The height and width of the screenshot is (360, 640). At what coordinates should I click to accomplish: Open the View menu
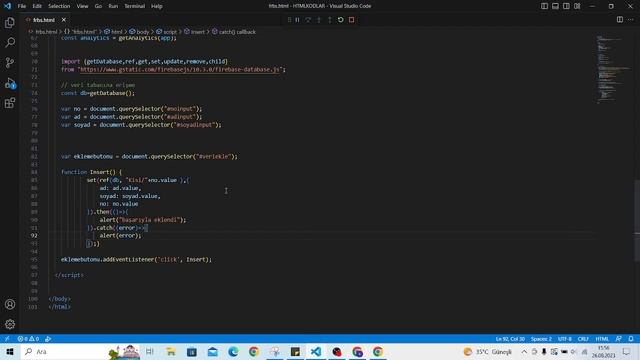coord(82,6)
